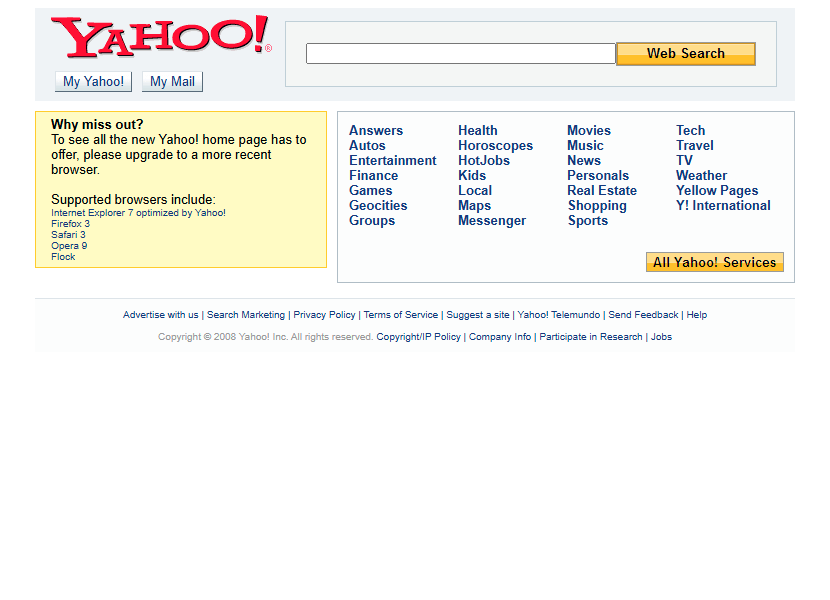The image size is (830, 600).
Task: Open the Personals link
Action: [x=598, y=175]
